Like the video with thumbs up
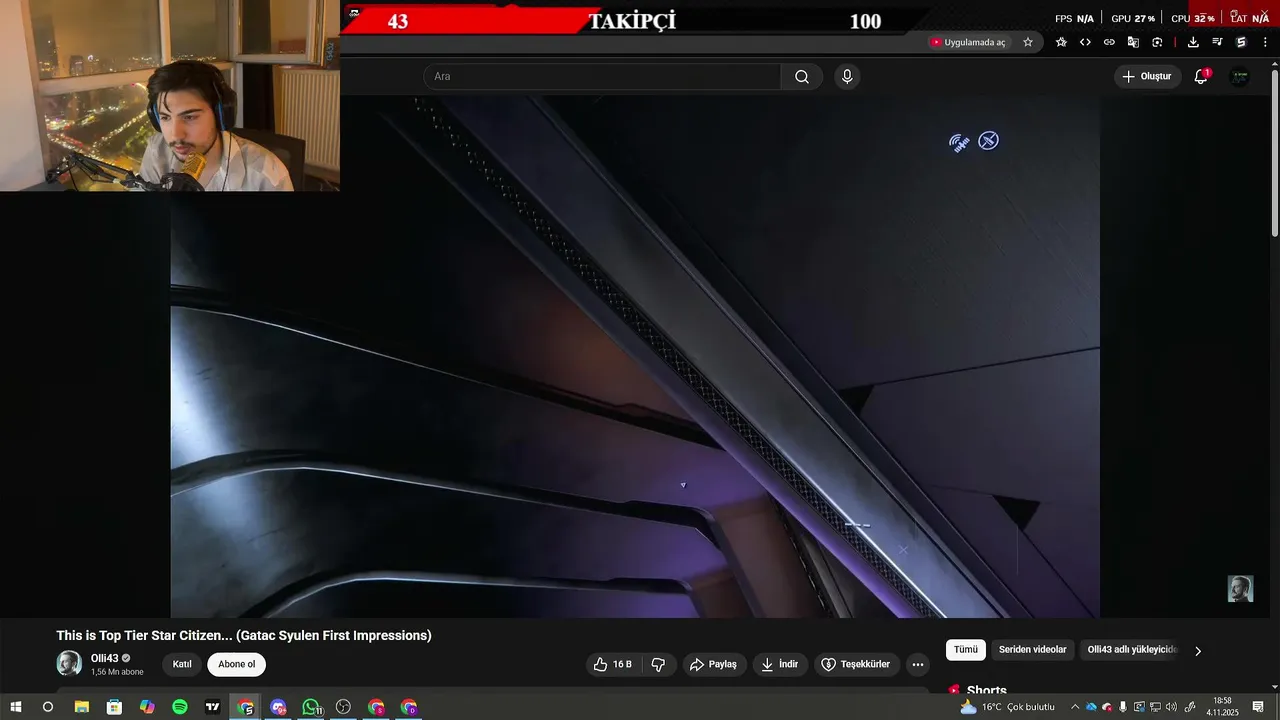 (x=612, y=664)
